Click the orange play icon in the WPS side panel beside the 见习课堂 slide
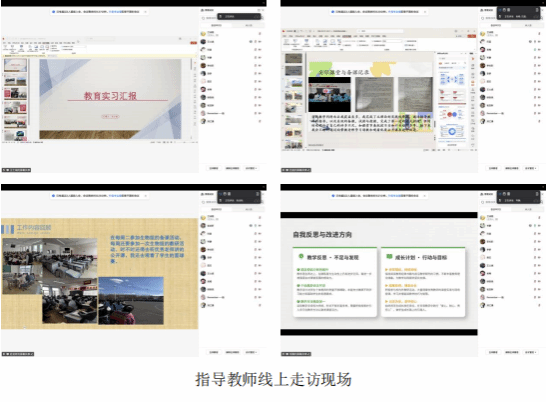 point(473,59)
